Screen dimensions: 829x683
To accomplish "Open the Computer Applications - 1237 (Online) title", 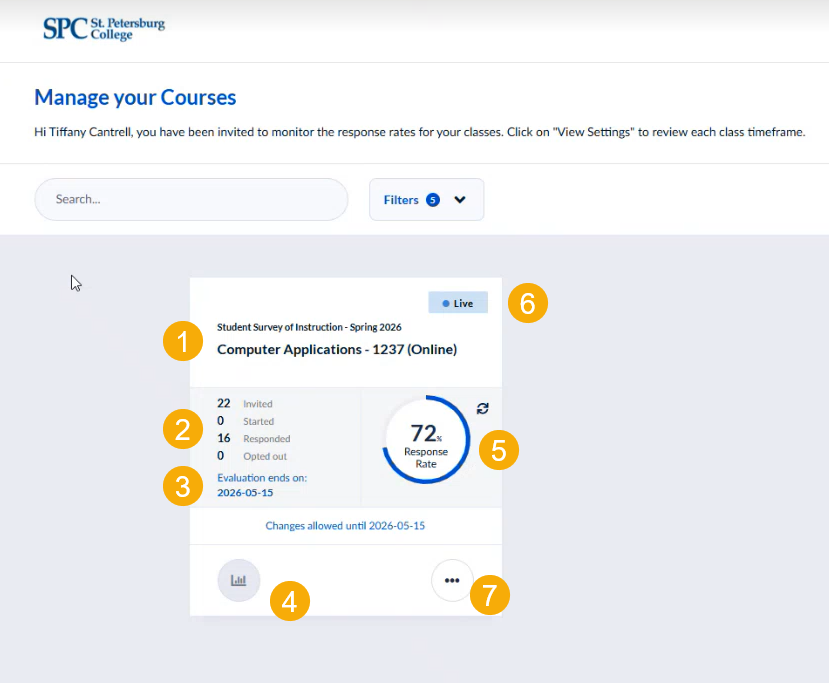I will pyautogui.click(x=337, y=349).
